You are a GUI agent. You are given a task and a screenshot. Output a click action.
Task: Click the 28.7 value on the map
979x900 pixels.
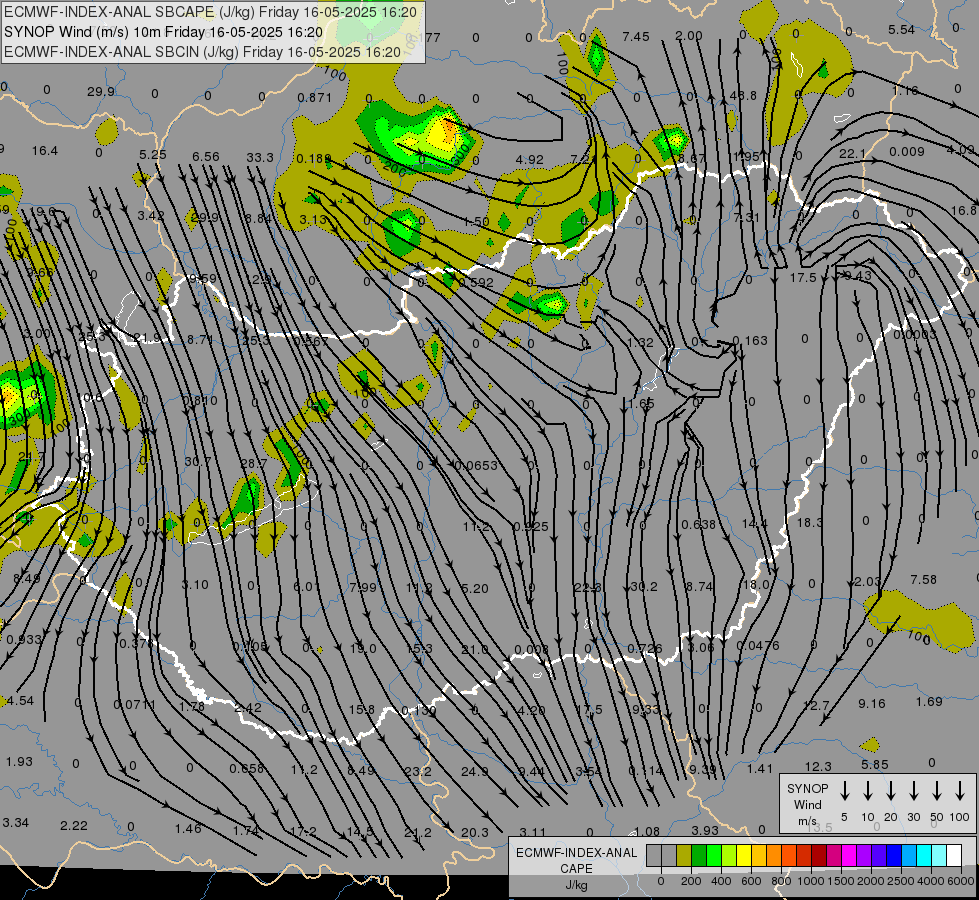[x=253, y=463]
